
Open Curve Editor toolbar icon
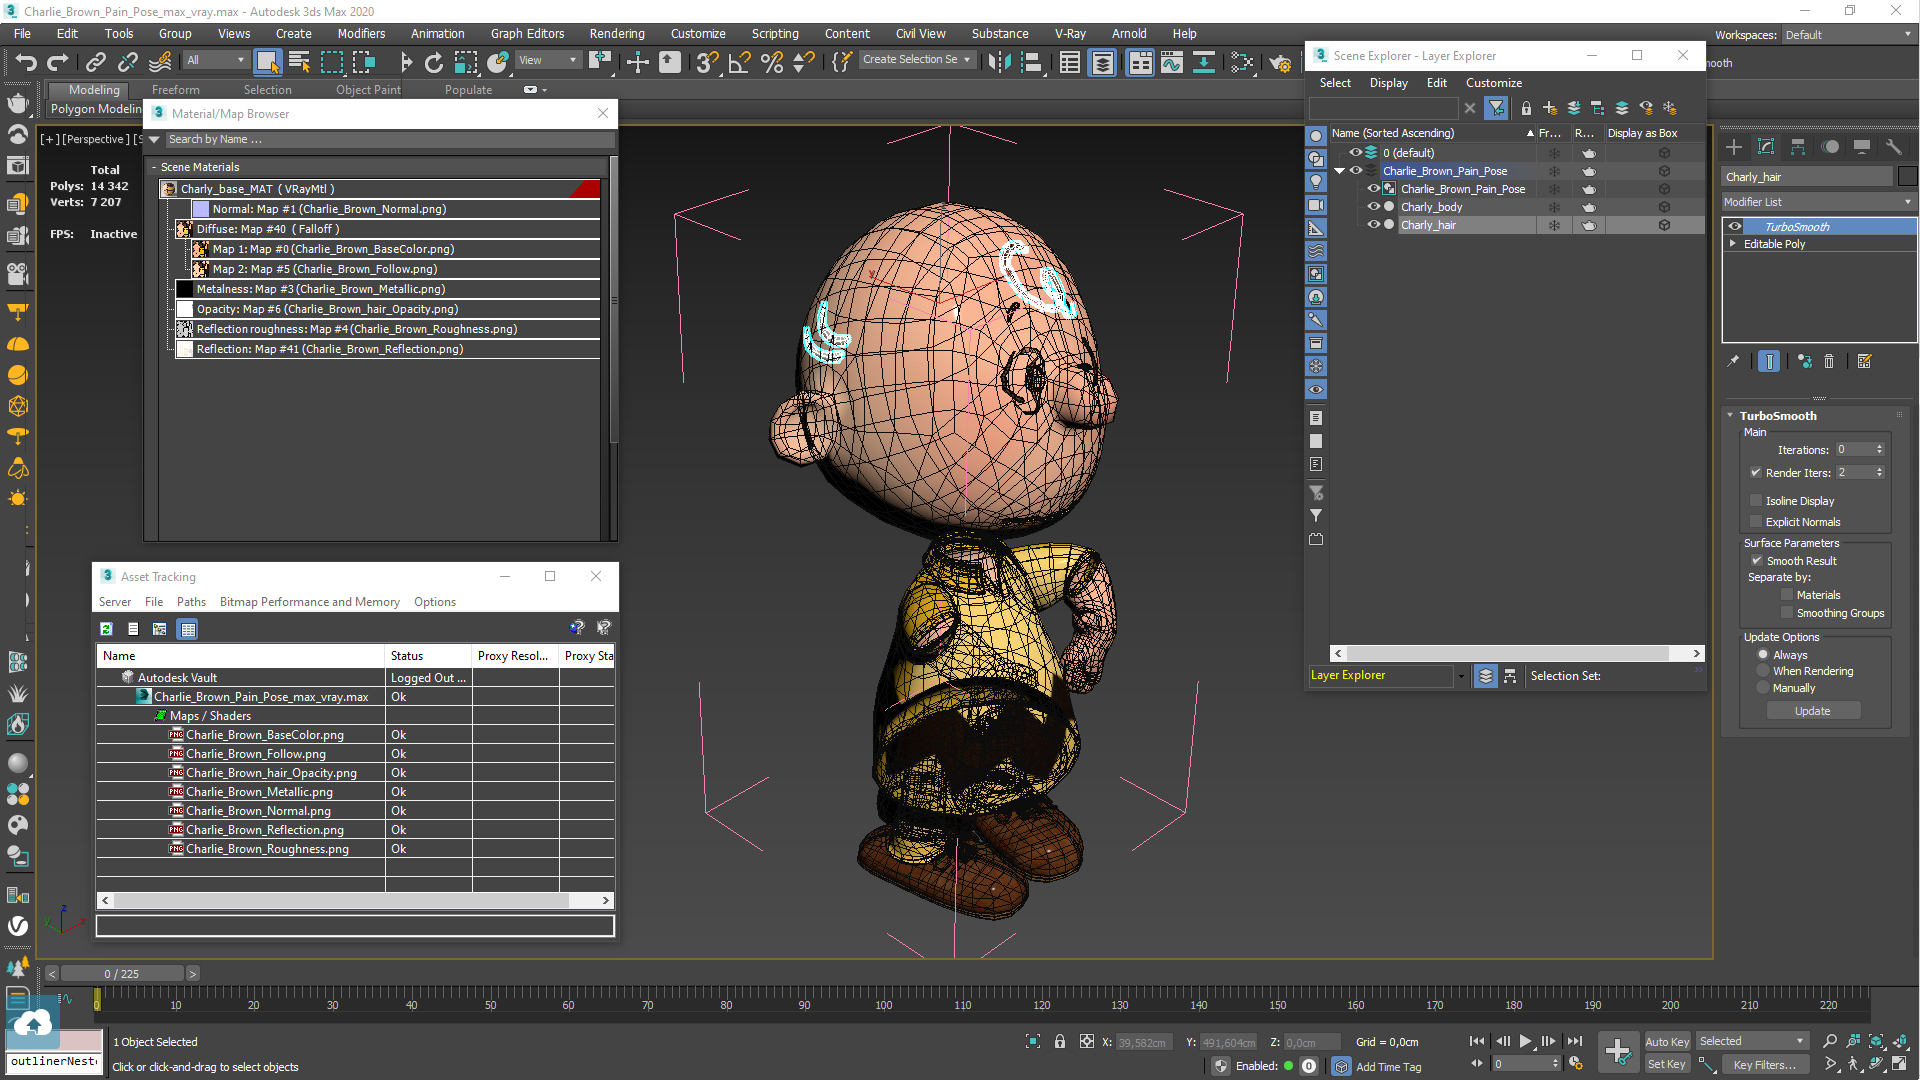click(1172, 62)
